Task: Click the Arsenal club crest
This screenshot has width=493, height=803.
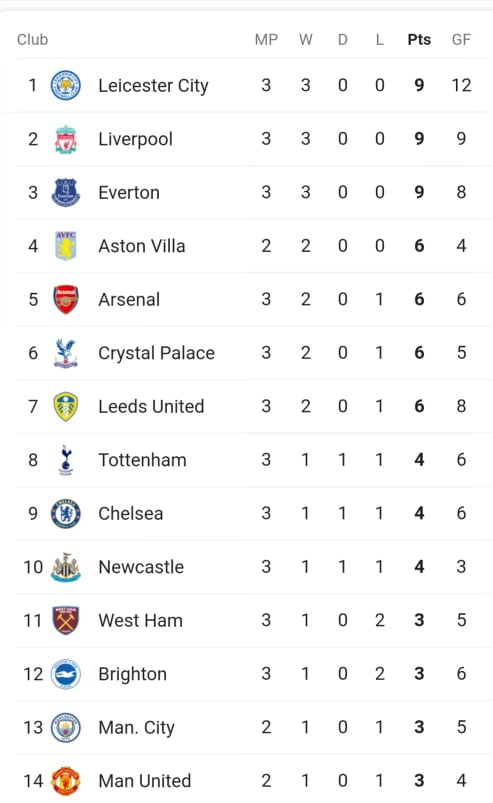Action: (x=66, y=300)
